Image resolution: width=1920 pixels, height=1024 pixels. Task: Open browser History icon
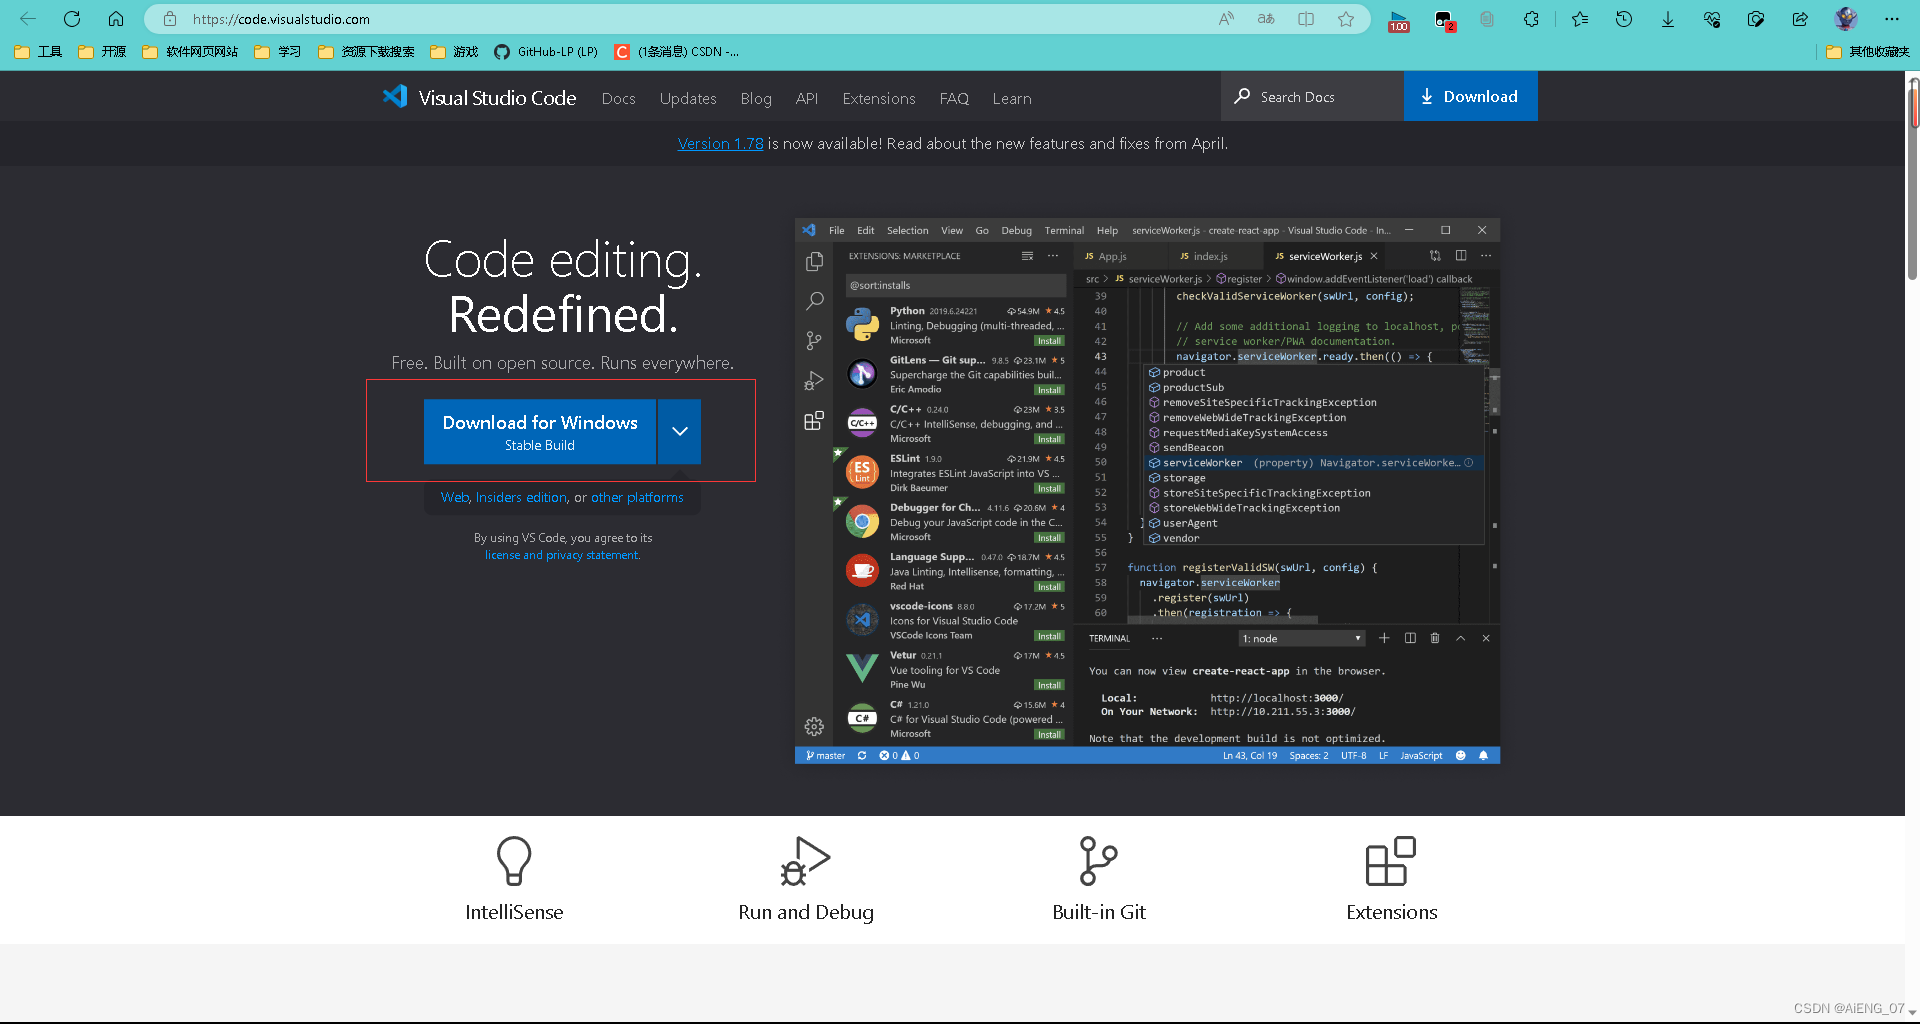(x=1624, y=19)
